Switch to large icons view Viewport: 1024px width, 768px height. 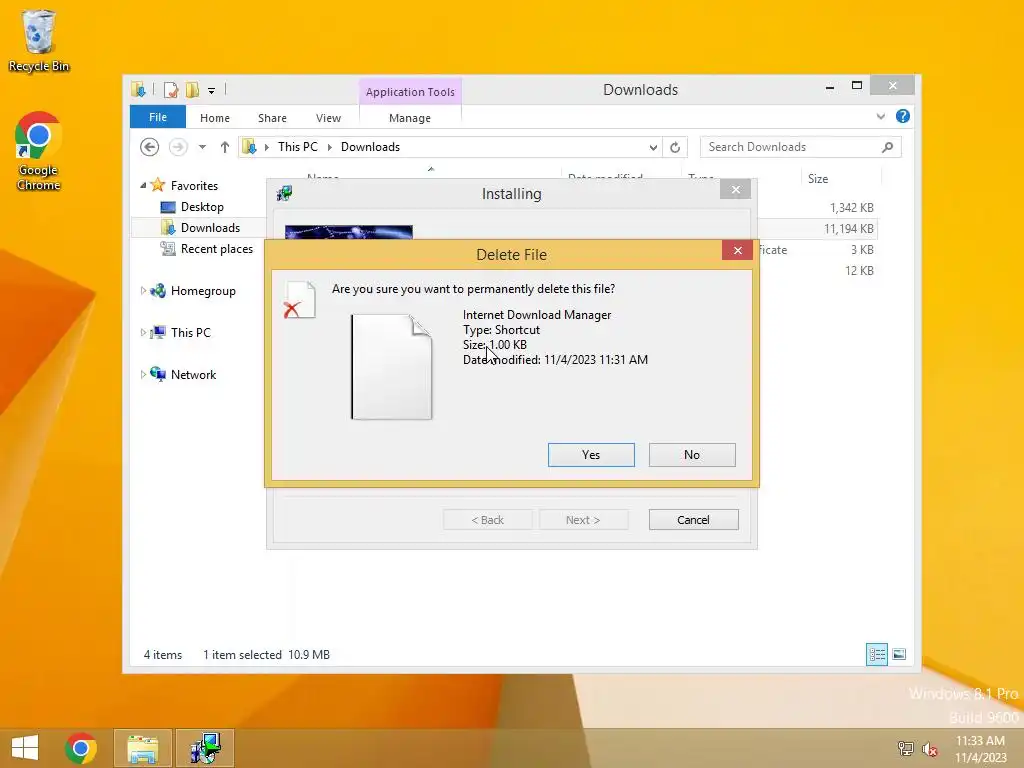click(899, 654)
